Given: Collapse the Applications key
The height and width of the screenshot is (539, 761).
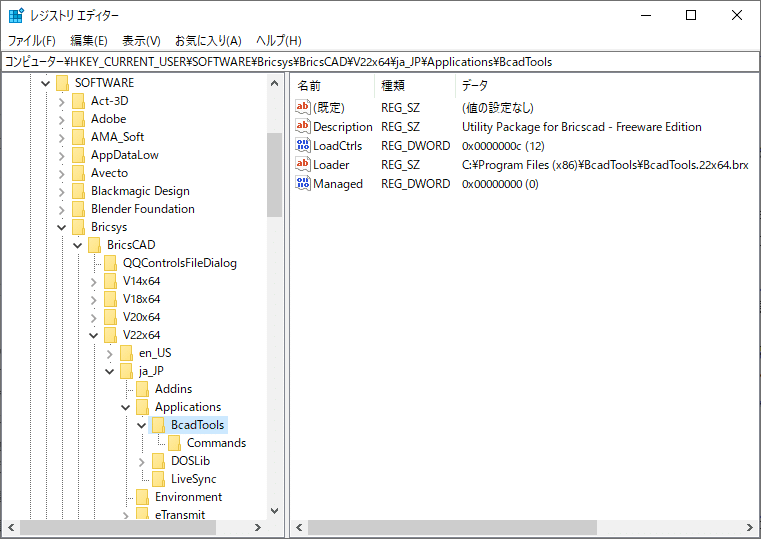Looking at the screenshot, I should (x=126, y=407).
